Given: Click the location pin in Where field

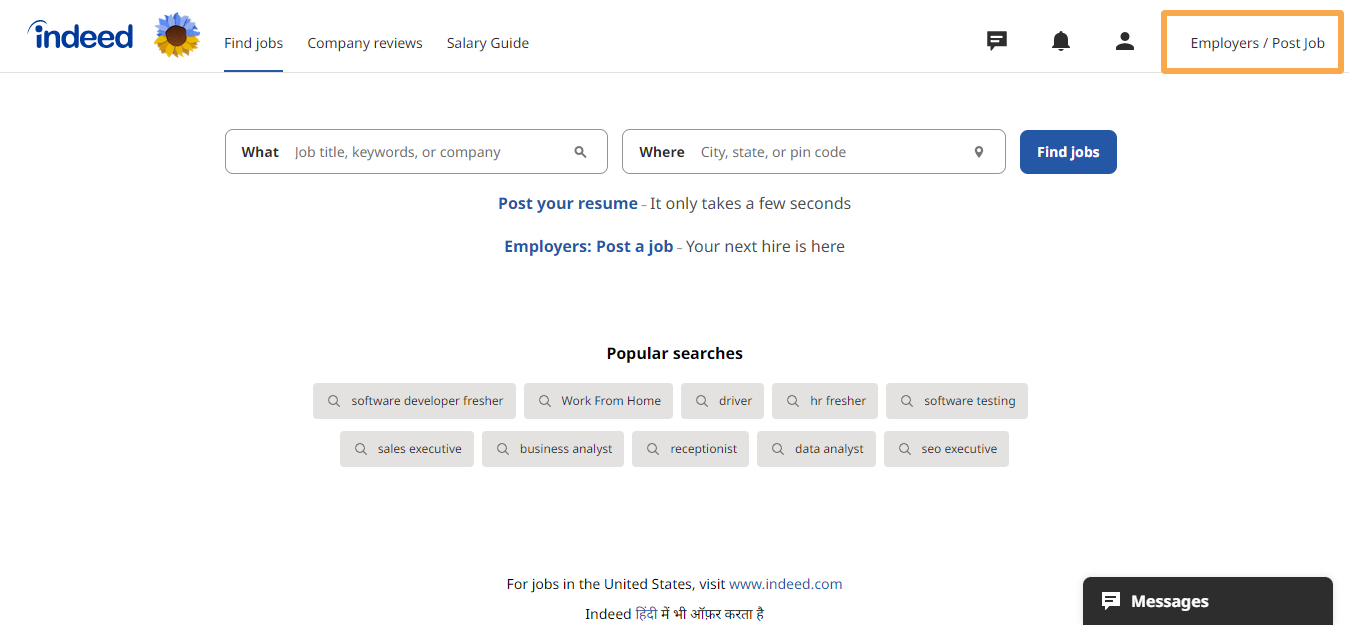Looking at the screenshot, I should pyautogui.click(x=979, y=152).
